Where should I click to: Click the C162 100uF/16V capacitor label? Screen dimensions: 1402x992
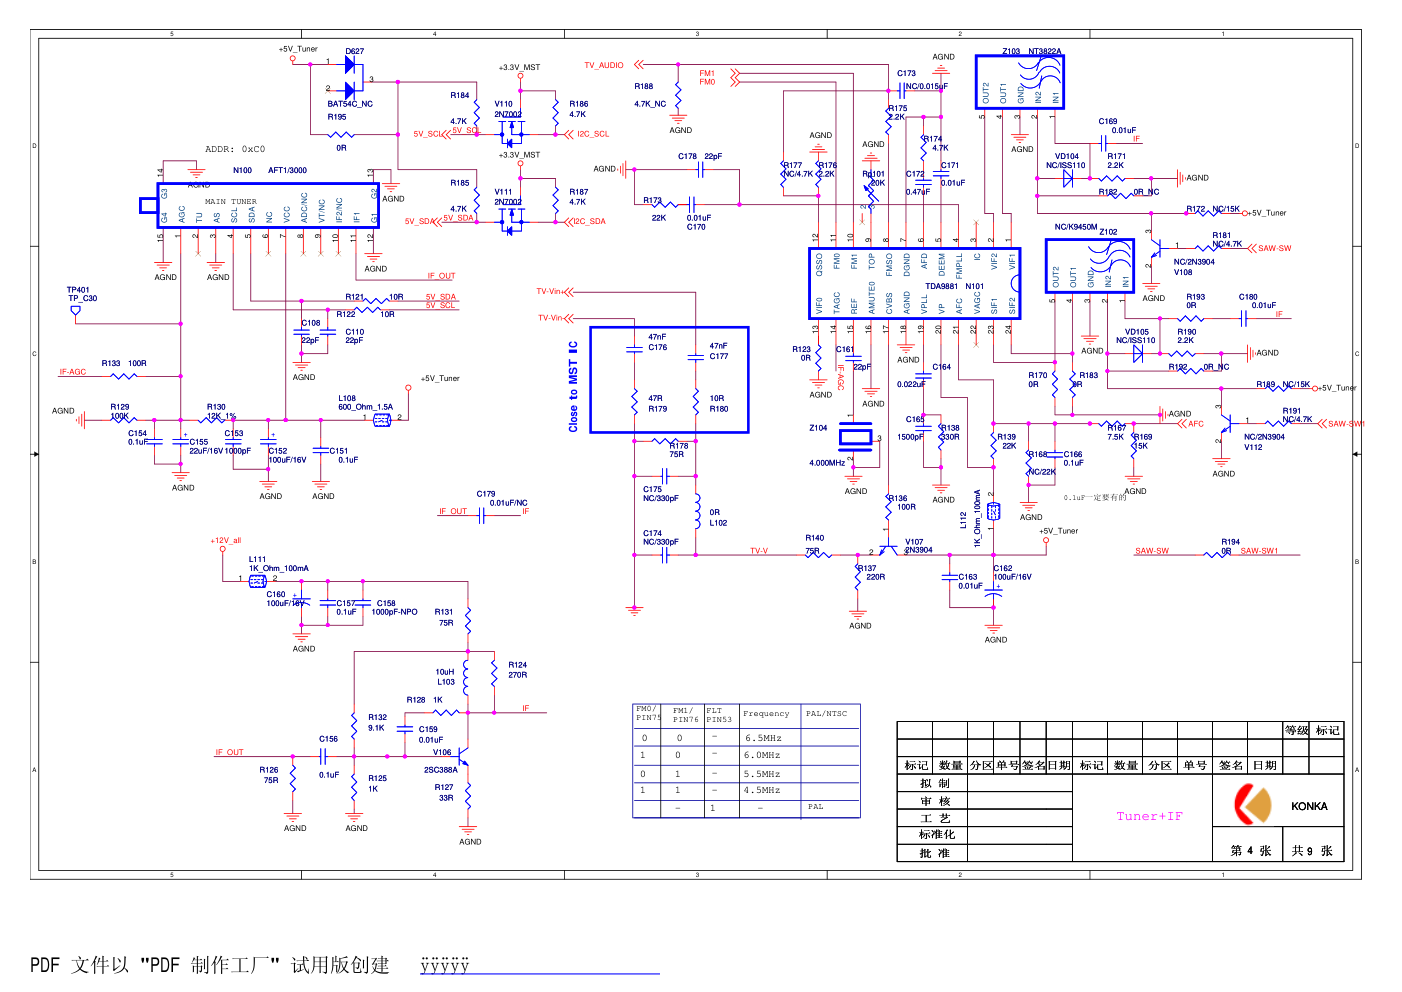(x=1012, y=572)
